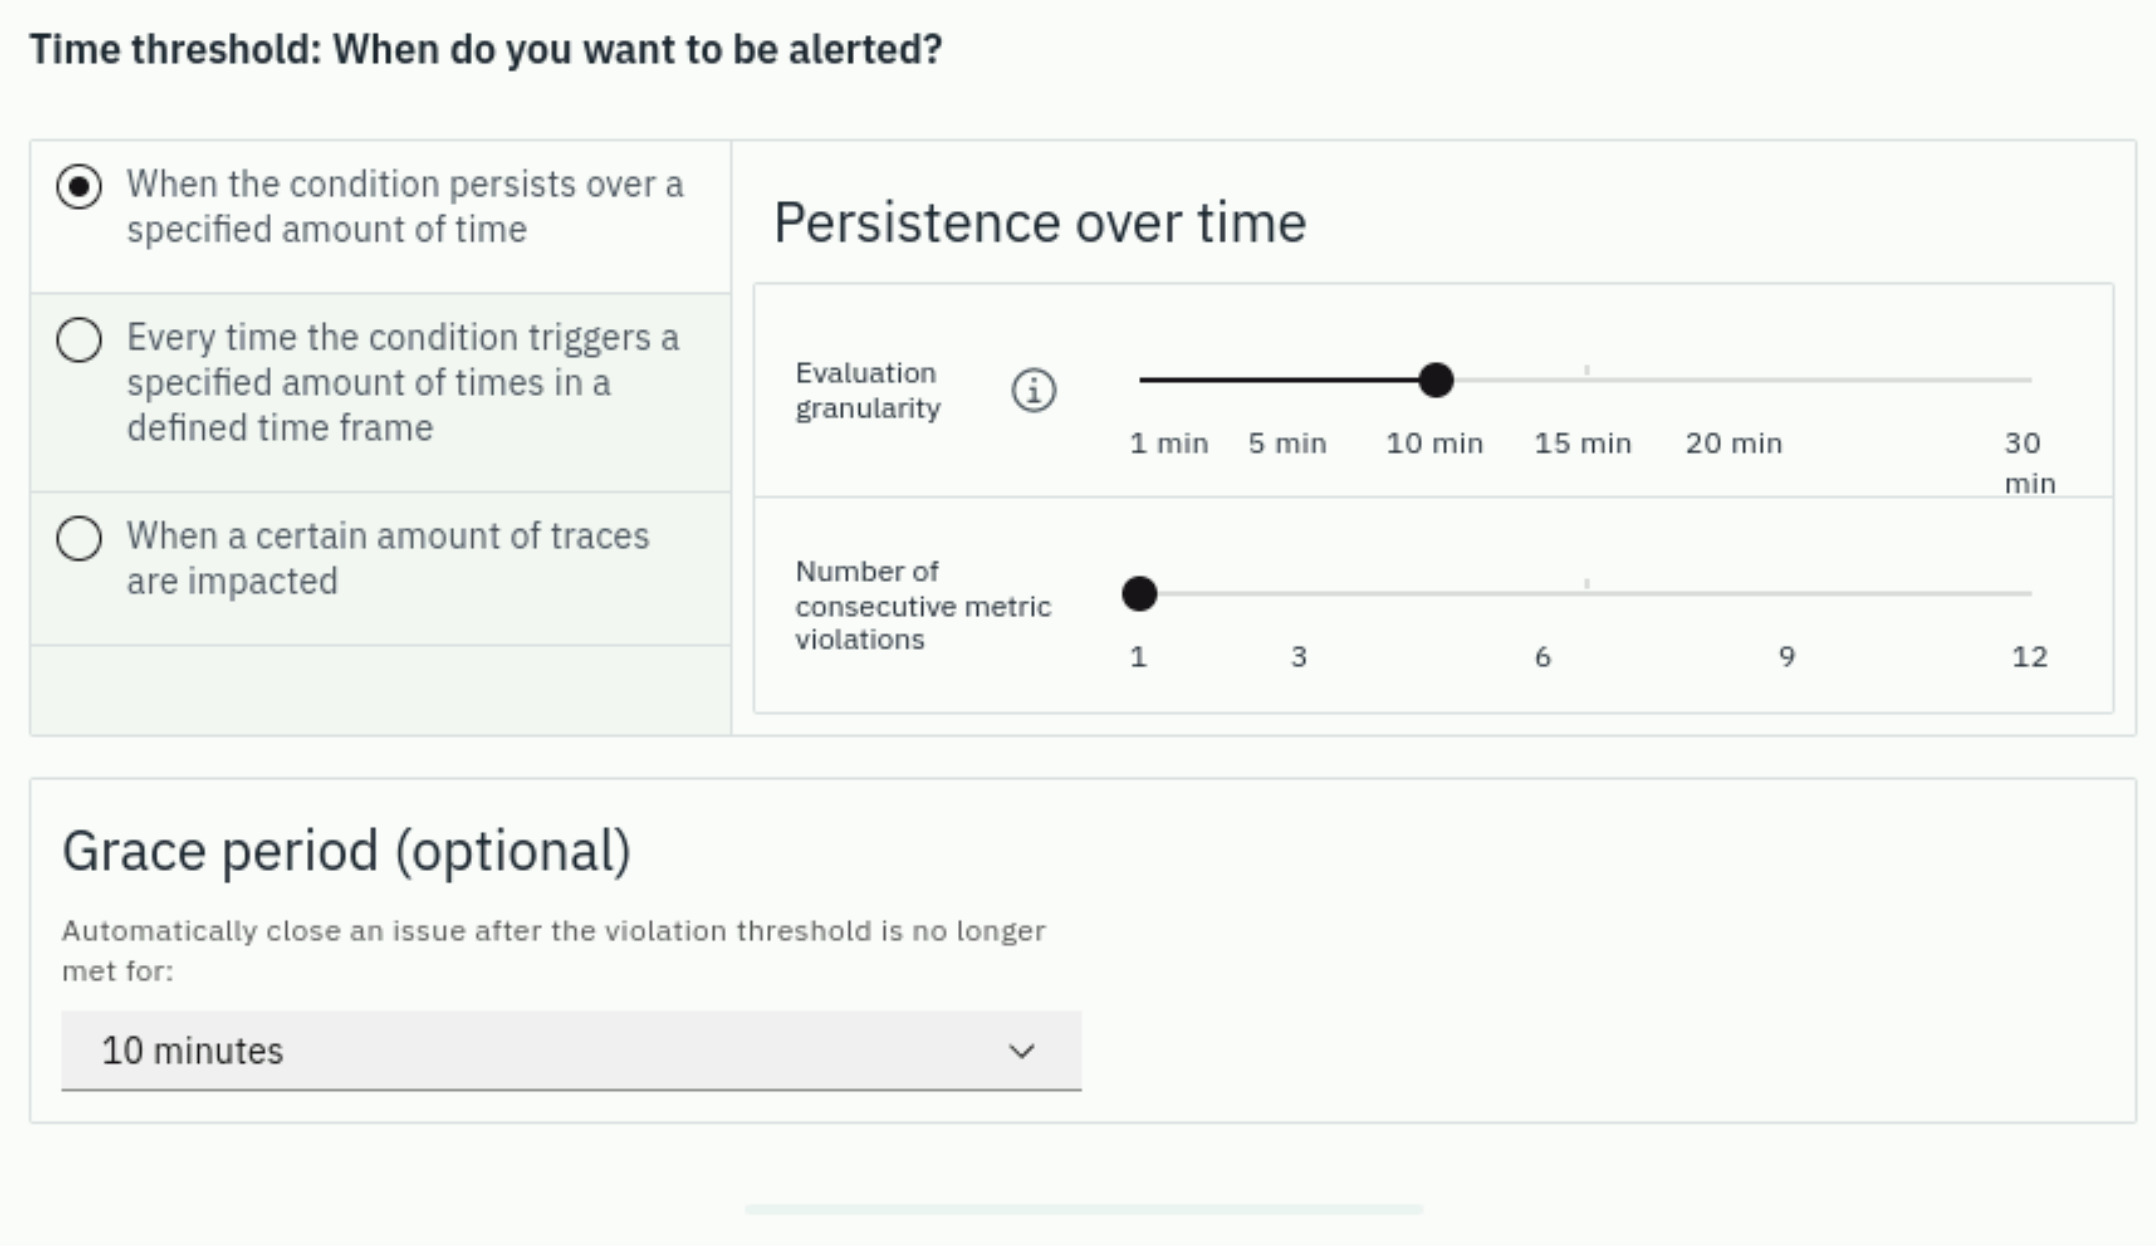Image resolution: width=2156 pixels, height=1246 pixels.
Task: Select 'condition persists over specified time' radio
Action: pyautogui.click(x=79, y=187)
